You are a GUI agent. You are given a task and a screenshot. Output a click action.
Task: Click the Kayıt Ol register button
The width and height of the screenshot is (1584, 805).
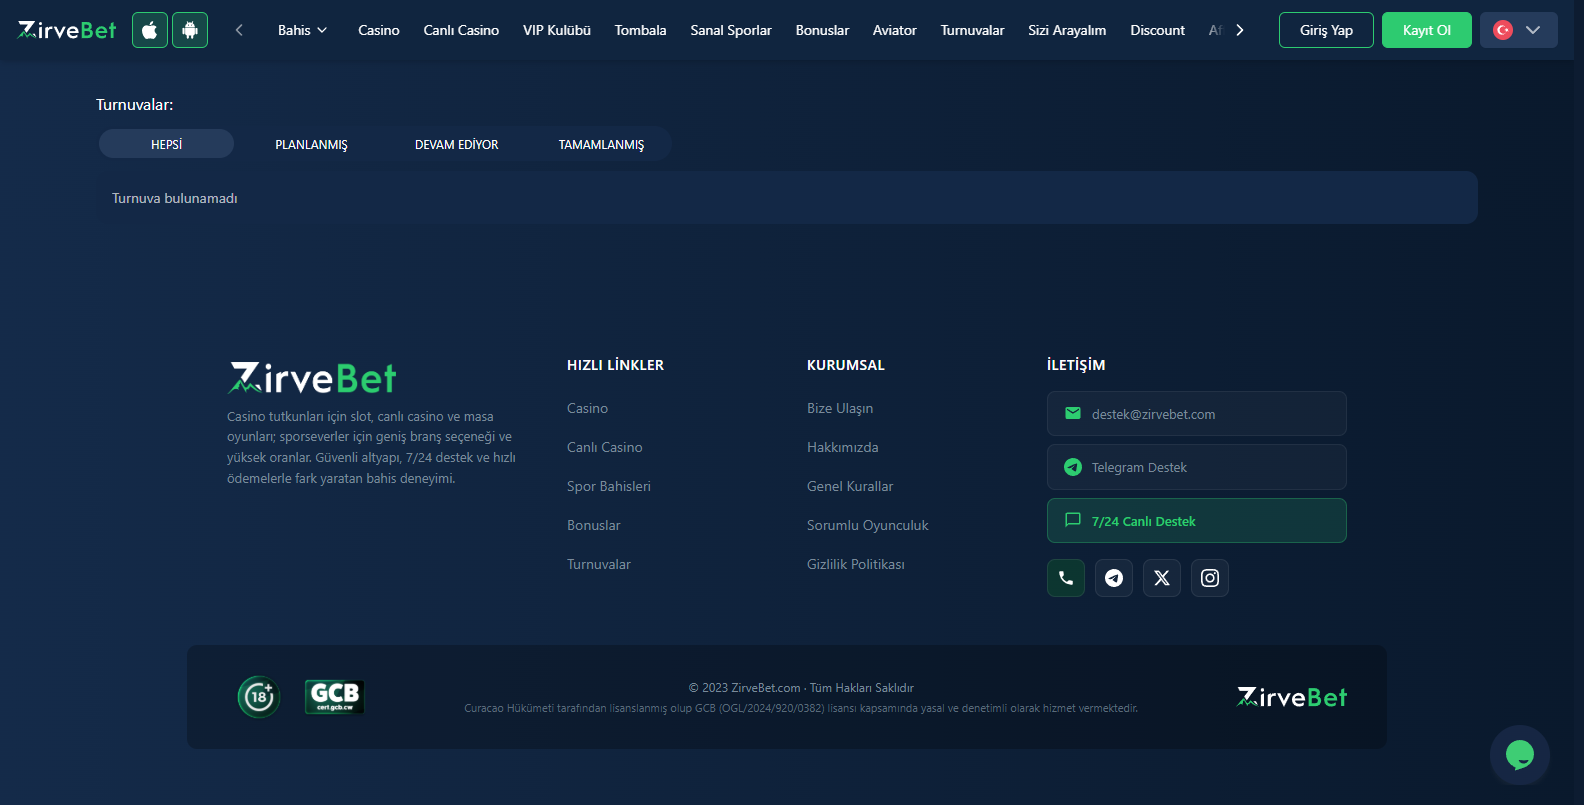1427,30
